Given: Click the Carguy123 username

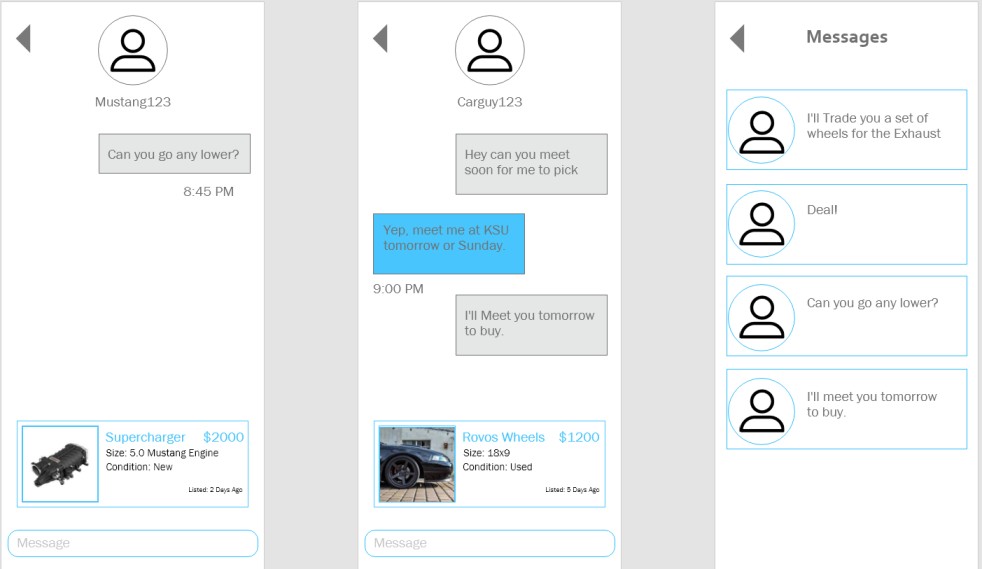Looking at the screenshot, I should tap(490, 102).
